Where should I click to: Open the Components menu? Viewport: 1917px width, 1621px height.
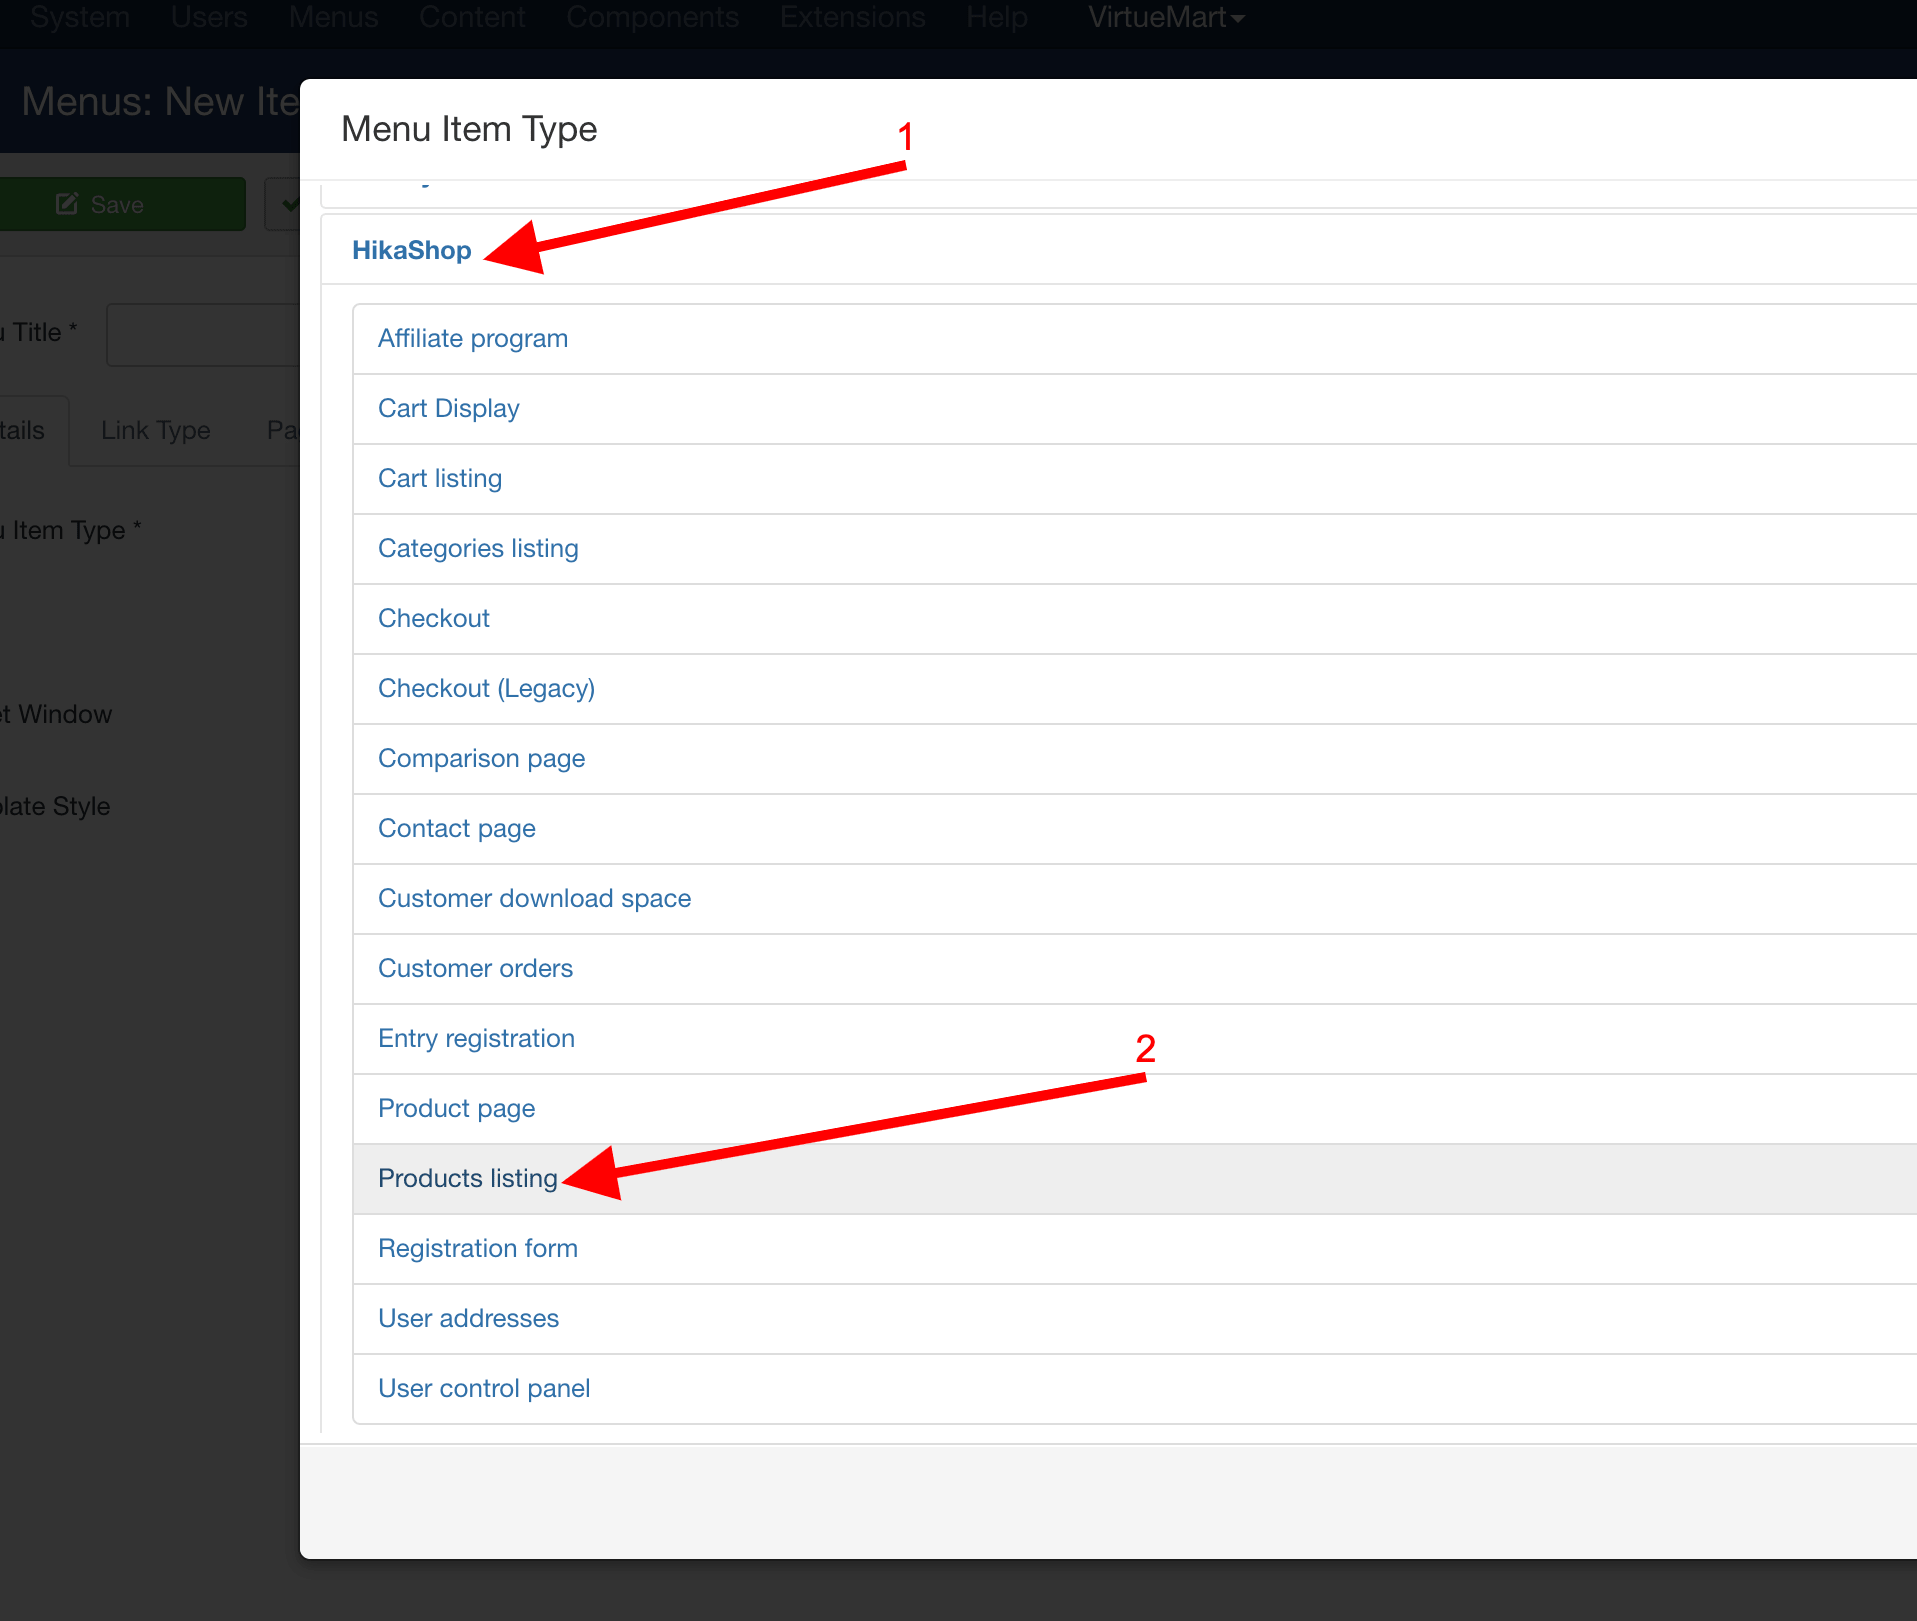pyautogui.click(x=652, y=17)
